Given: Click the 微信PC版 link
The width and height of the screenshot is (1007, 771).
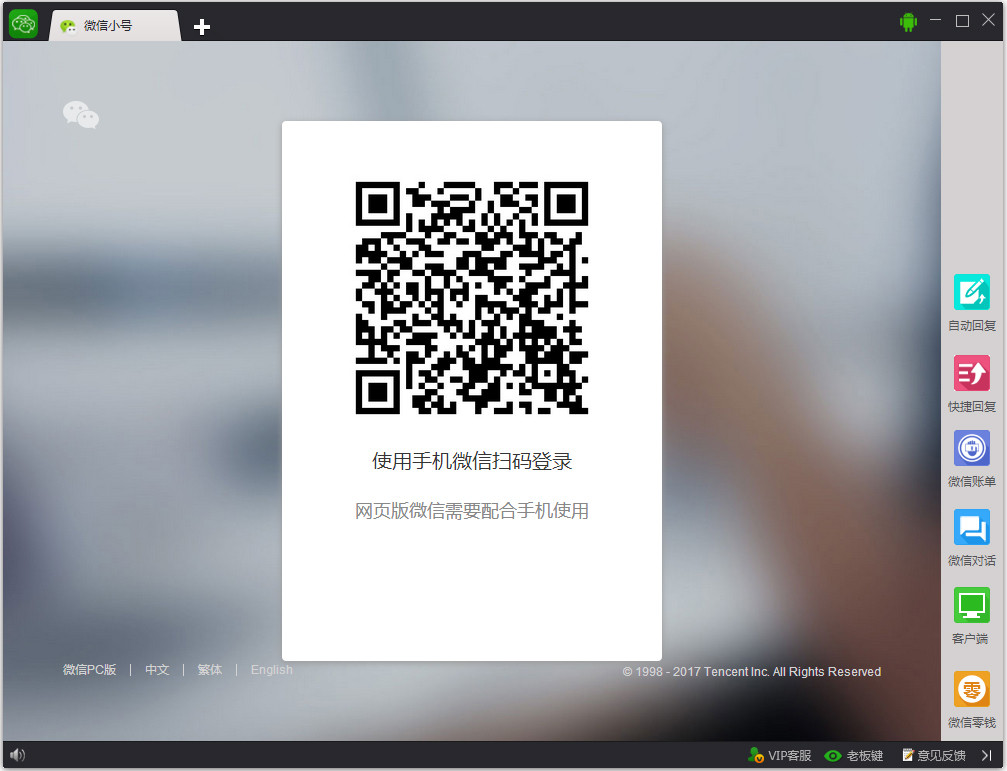Looking at the screenshot, I should click(89, 669).
